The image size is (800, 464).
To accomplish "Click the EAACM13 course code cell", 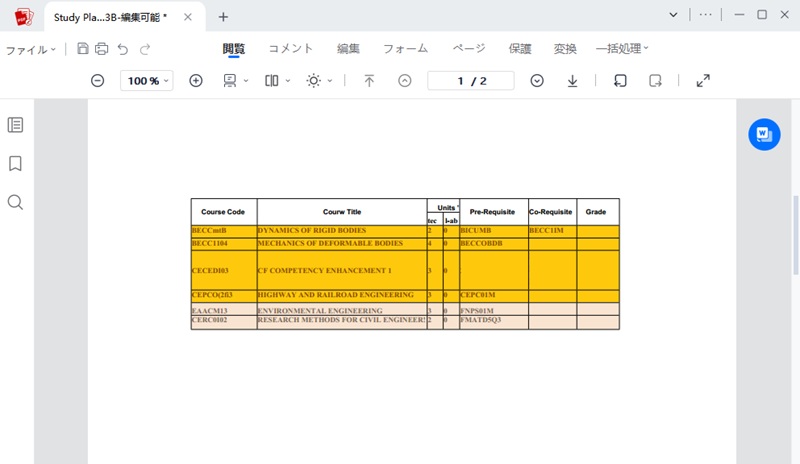I will point(223,310).
